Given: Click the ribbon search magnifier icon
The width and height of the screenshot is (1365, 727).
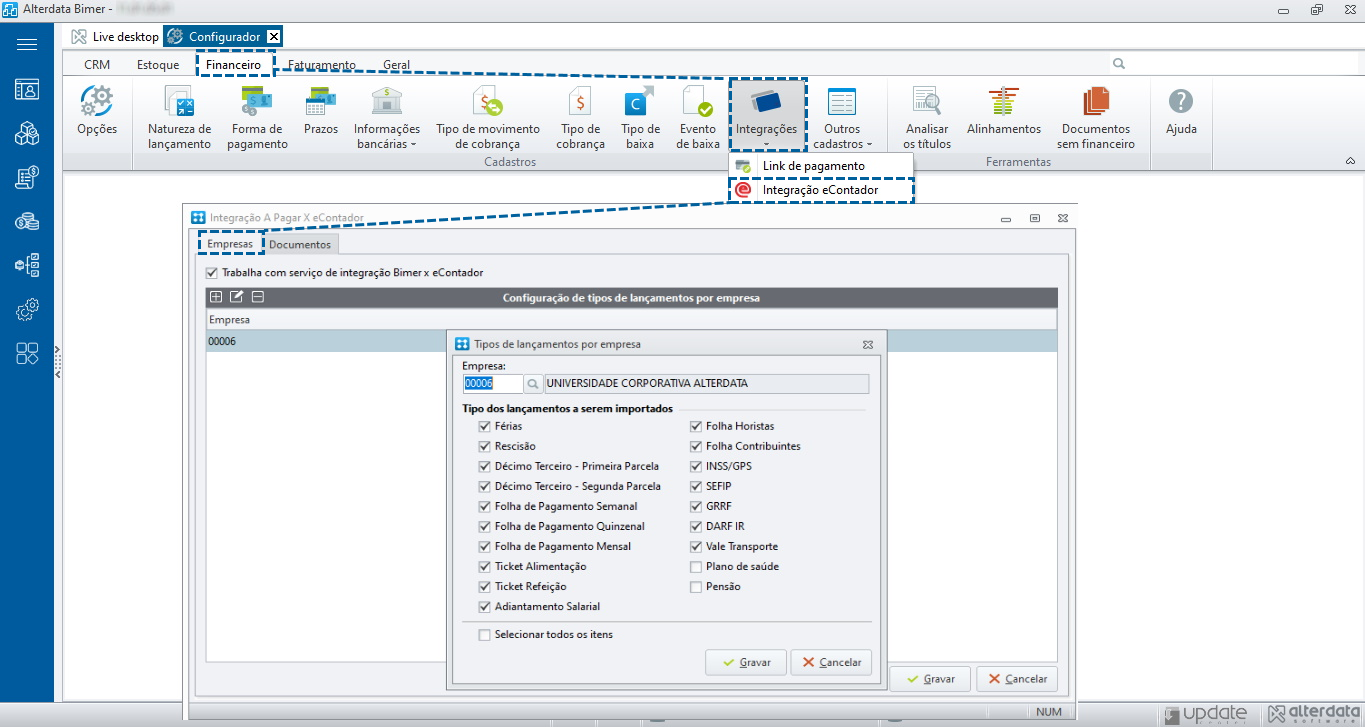Looking at the screenshot, I should point(1119,64).
